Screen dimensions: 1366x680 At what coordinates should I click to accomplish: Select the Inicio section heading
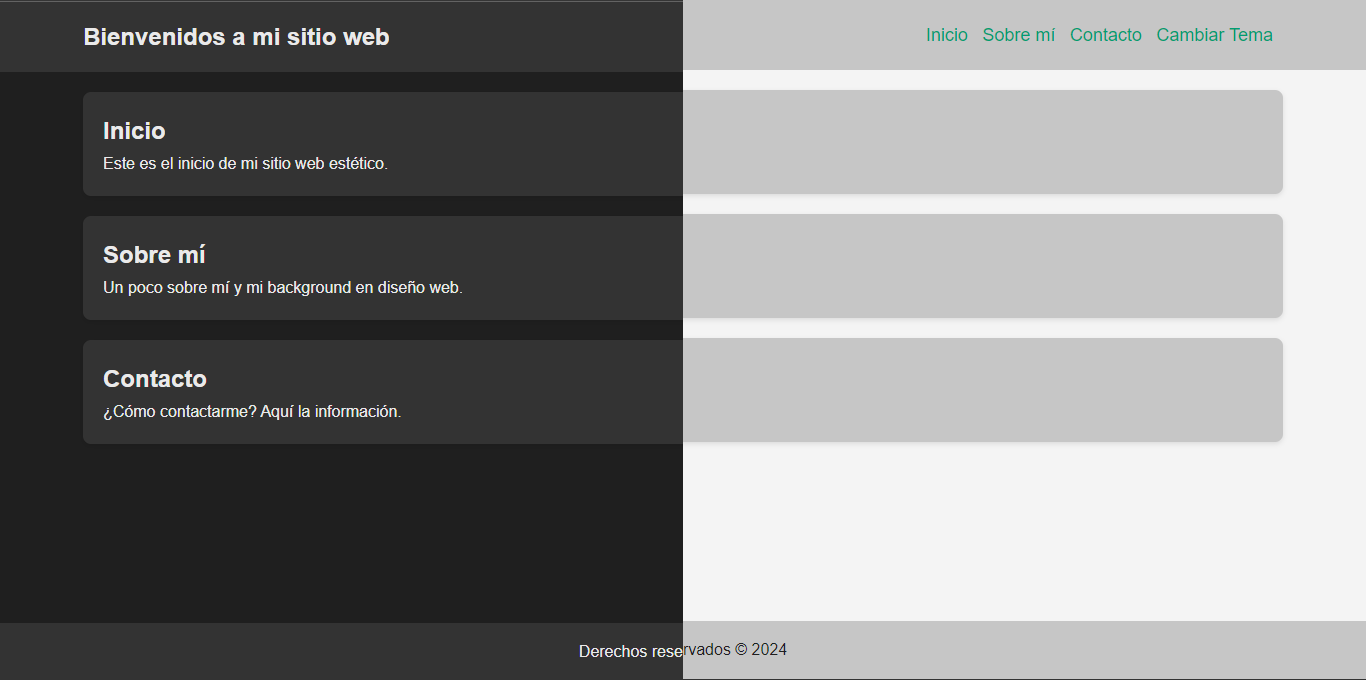[134, 131]
